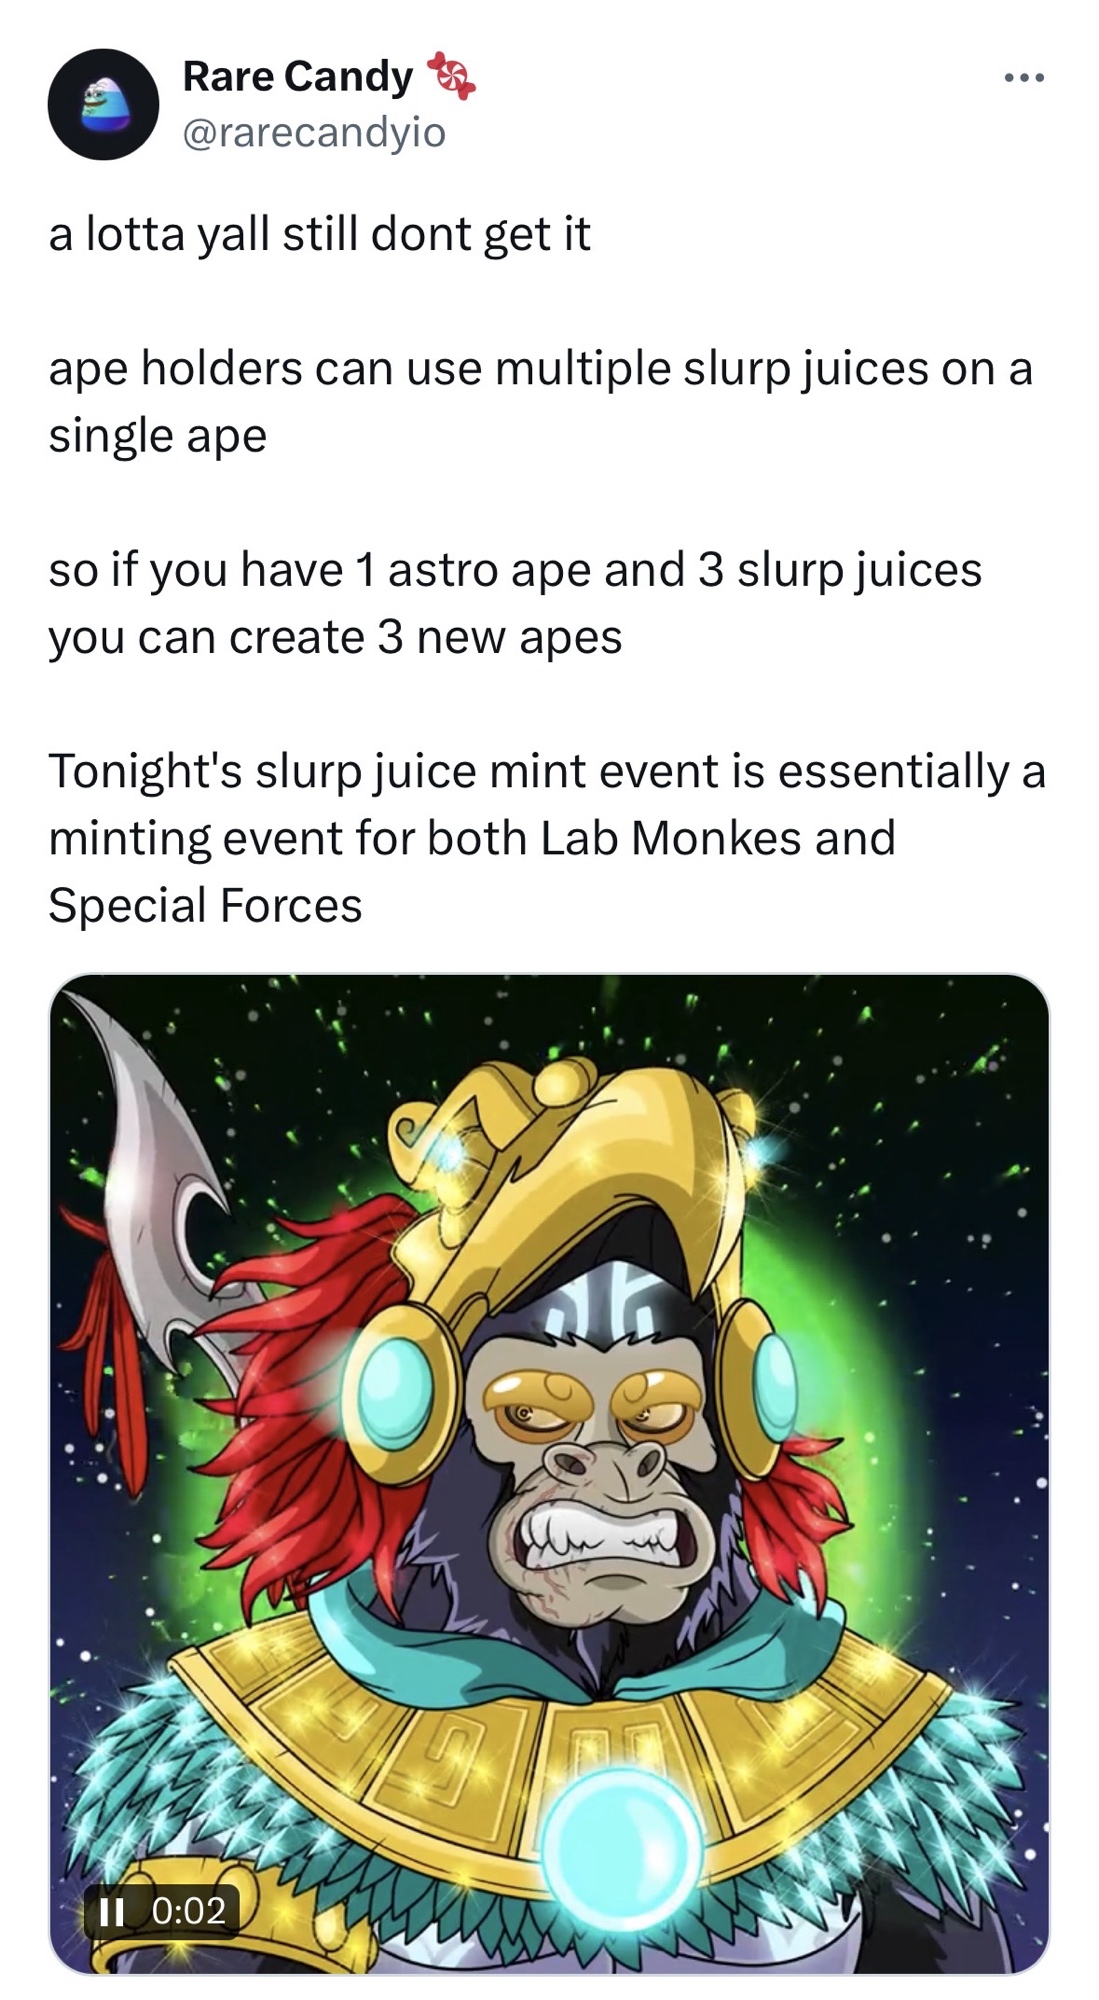Click the 0:02 video time indicator
Screen dimensions: 1099x2000
(x=188, y=1911)
